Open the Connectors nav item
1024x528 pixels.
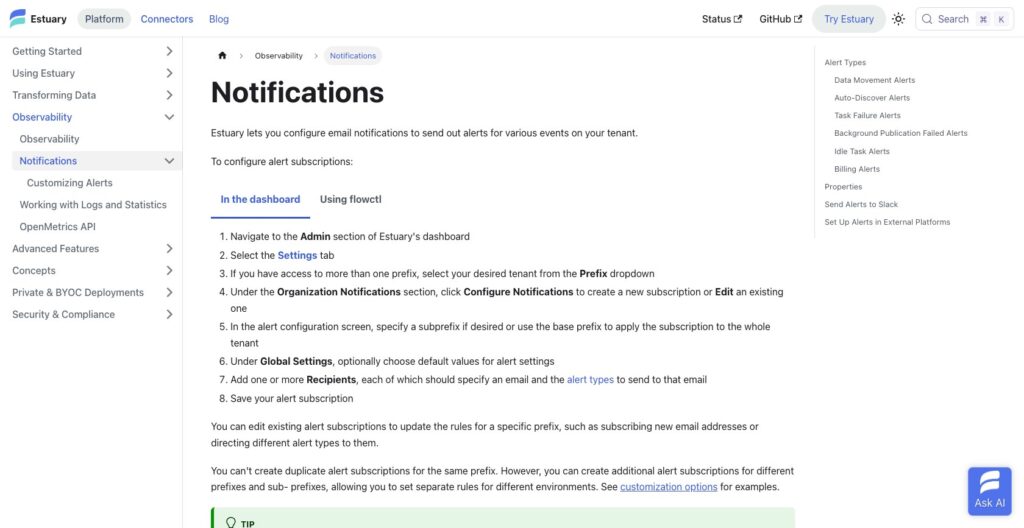(x=167, y=19)
